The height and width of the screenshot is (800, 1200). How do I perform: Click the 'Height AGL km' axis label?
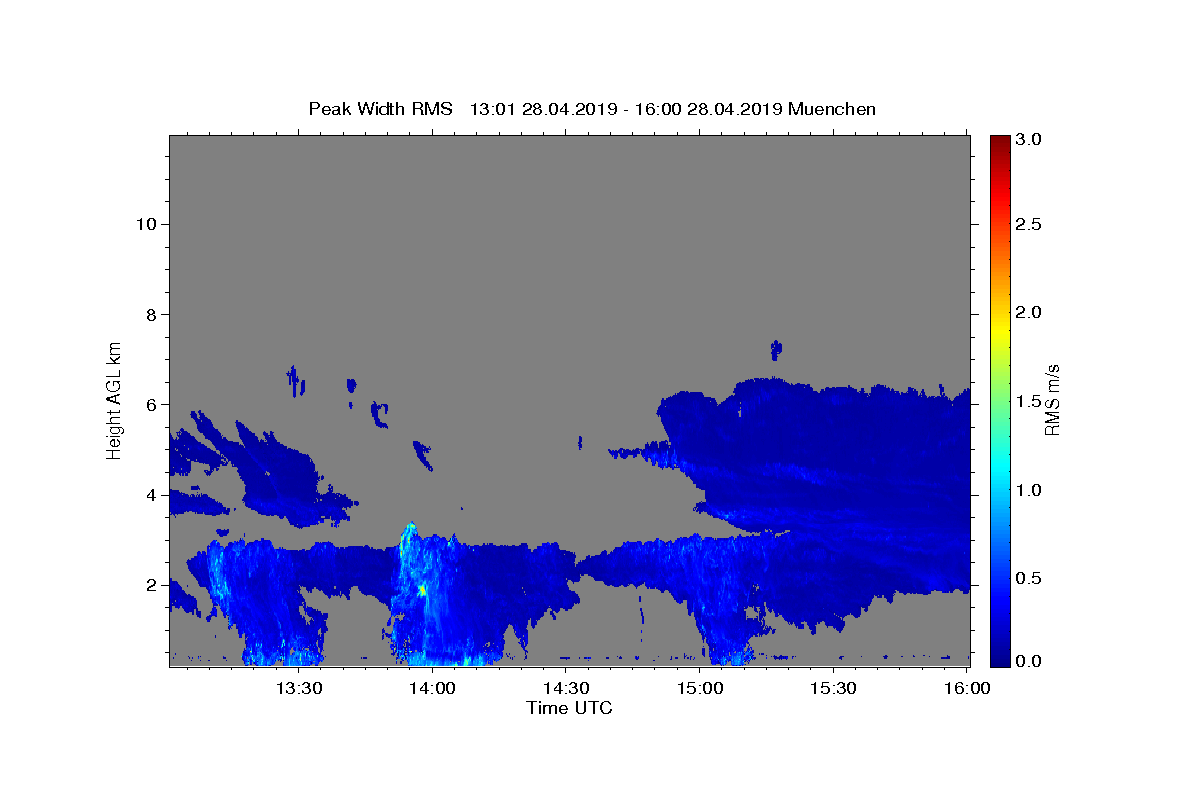pos(114,399)
